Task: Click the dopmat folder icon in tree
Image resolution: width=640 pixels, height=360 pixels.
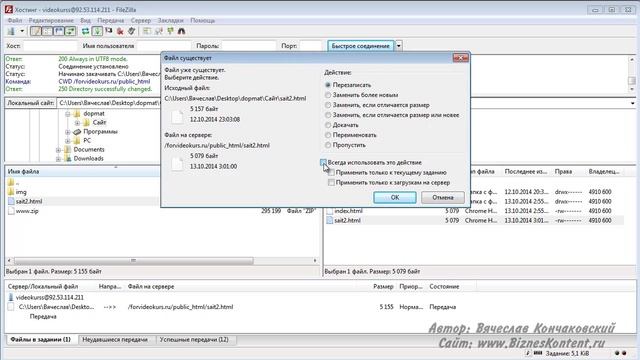Action: [77, 113]
